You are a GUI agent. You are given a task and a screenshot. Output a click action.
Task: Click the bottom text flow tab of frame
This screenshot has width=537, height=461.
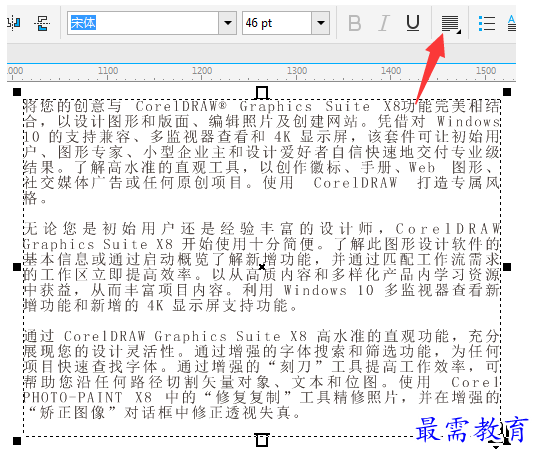pos(262,440)
